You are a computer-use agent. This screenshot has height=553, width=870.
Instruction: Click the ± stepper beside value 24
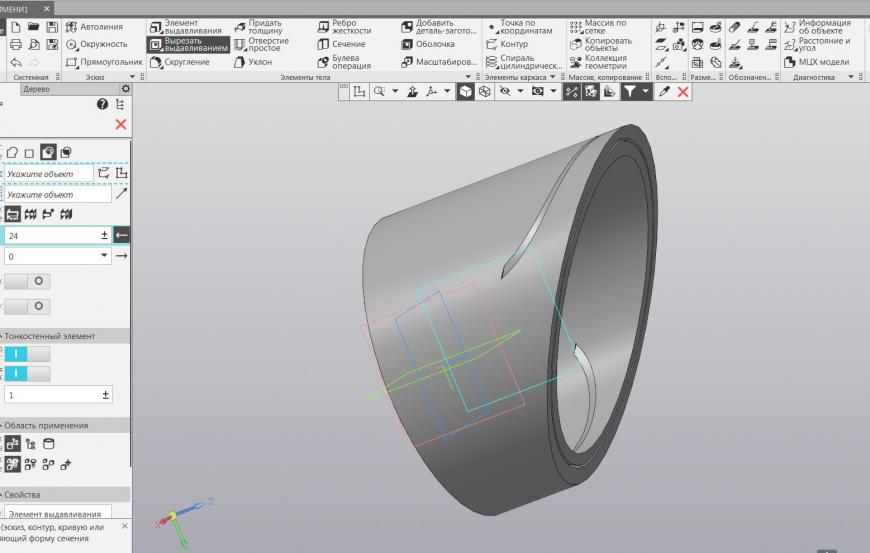click(104, 235)
